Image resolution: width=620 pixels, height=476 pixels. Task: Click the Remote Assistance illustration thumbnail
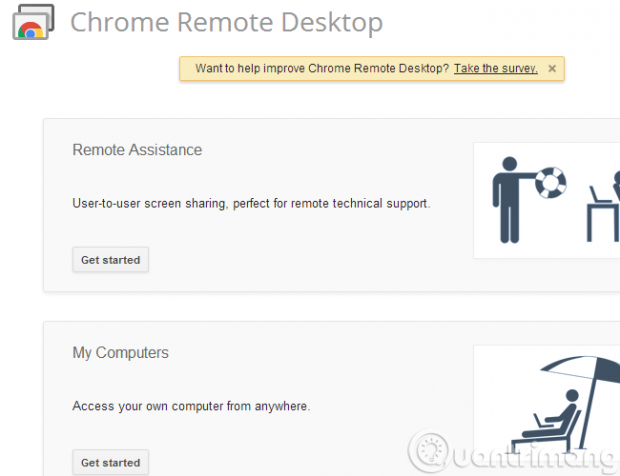click(x=546, y=200)
